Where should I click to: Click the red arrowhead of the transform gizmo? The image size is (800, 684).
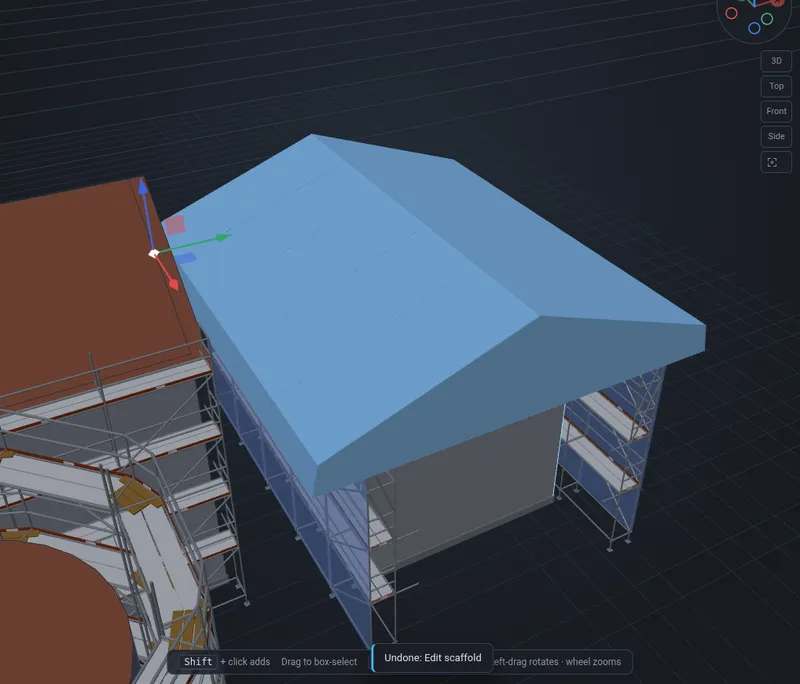(x=173, y=284)
